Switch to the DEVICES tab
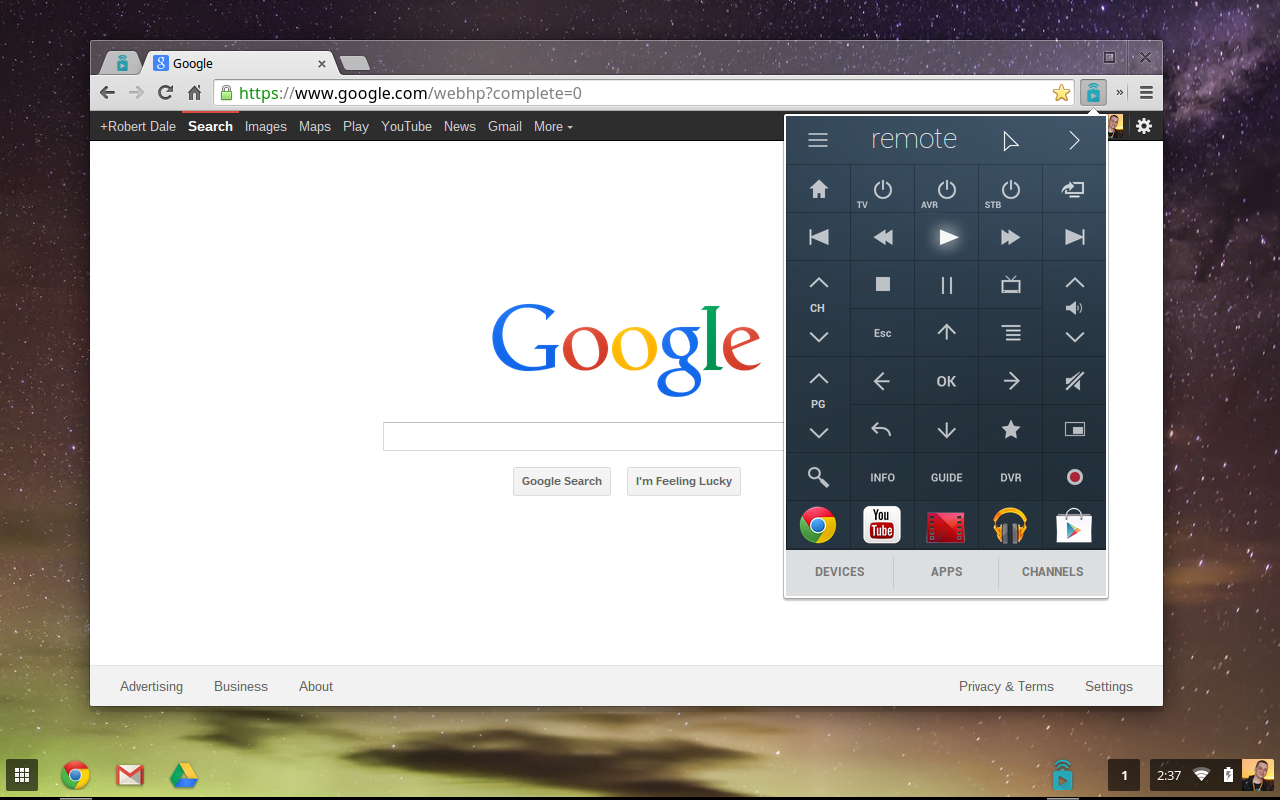Screen dimensions: 1280x800 (840, 572)
